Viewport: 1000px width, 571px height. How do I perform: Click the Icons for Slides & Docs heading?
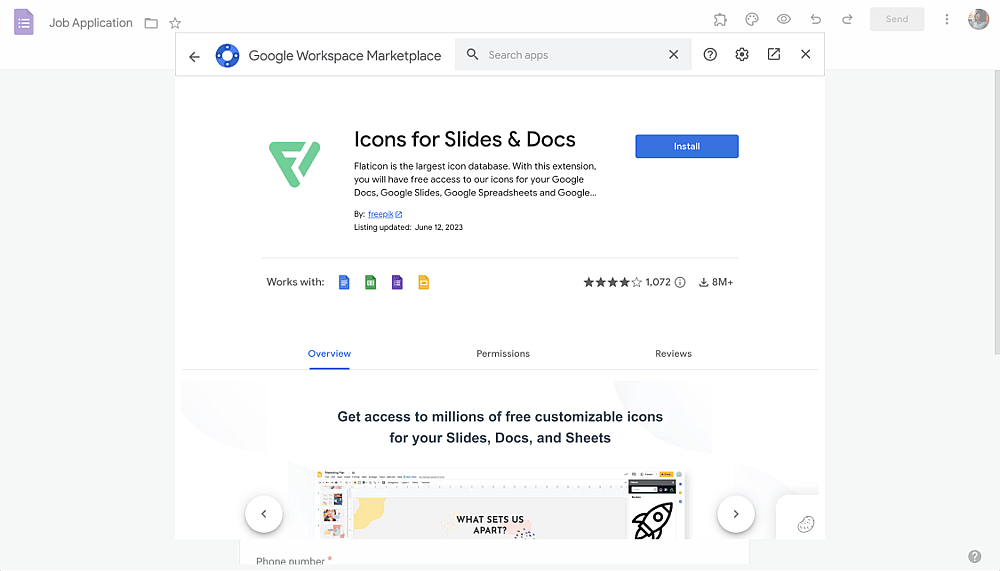[465, 139]
